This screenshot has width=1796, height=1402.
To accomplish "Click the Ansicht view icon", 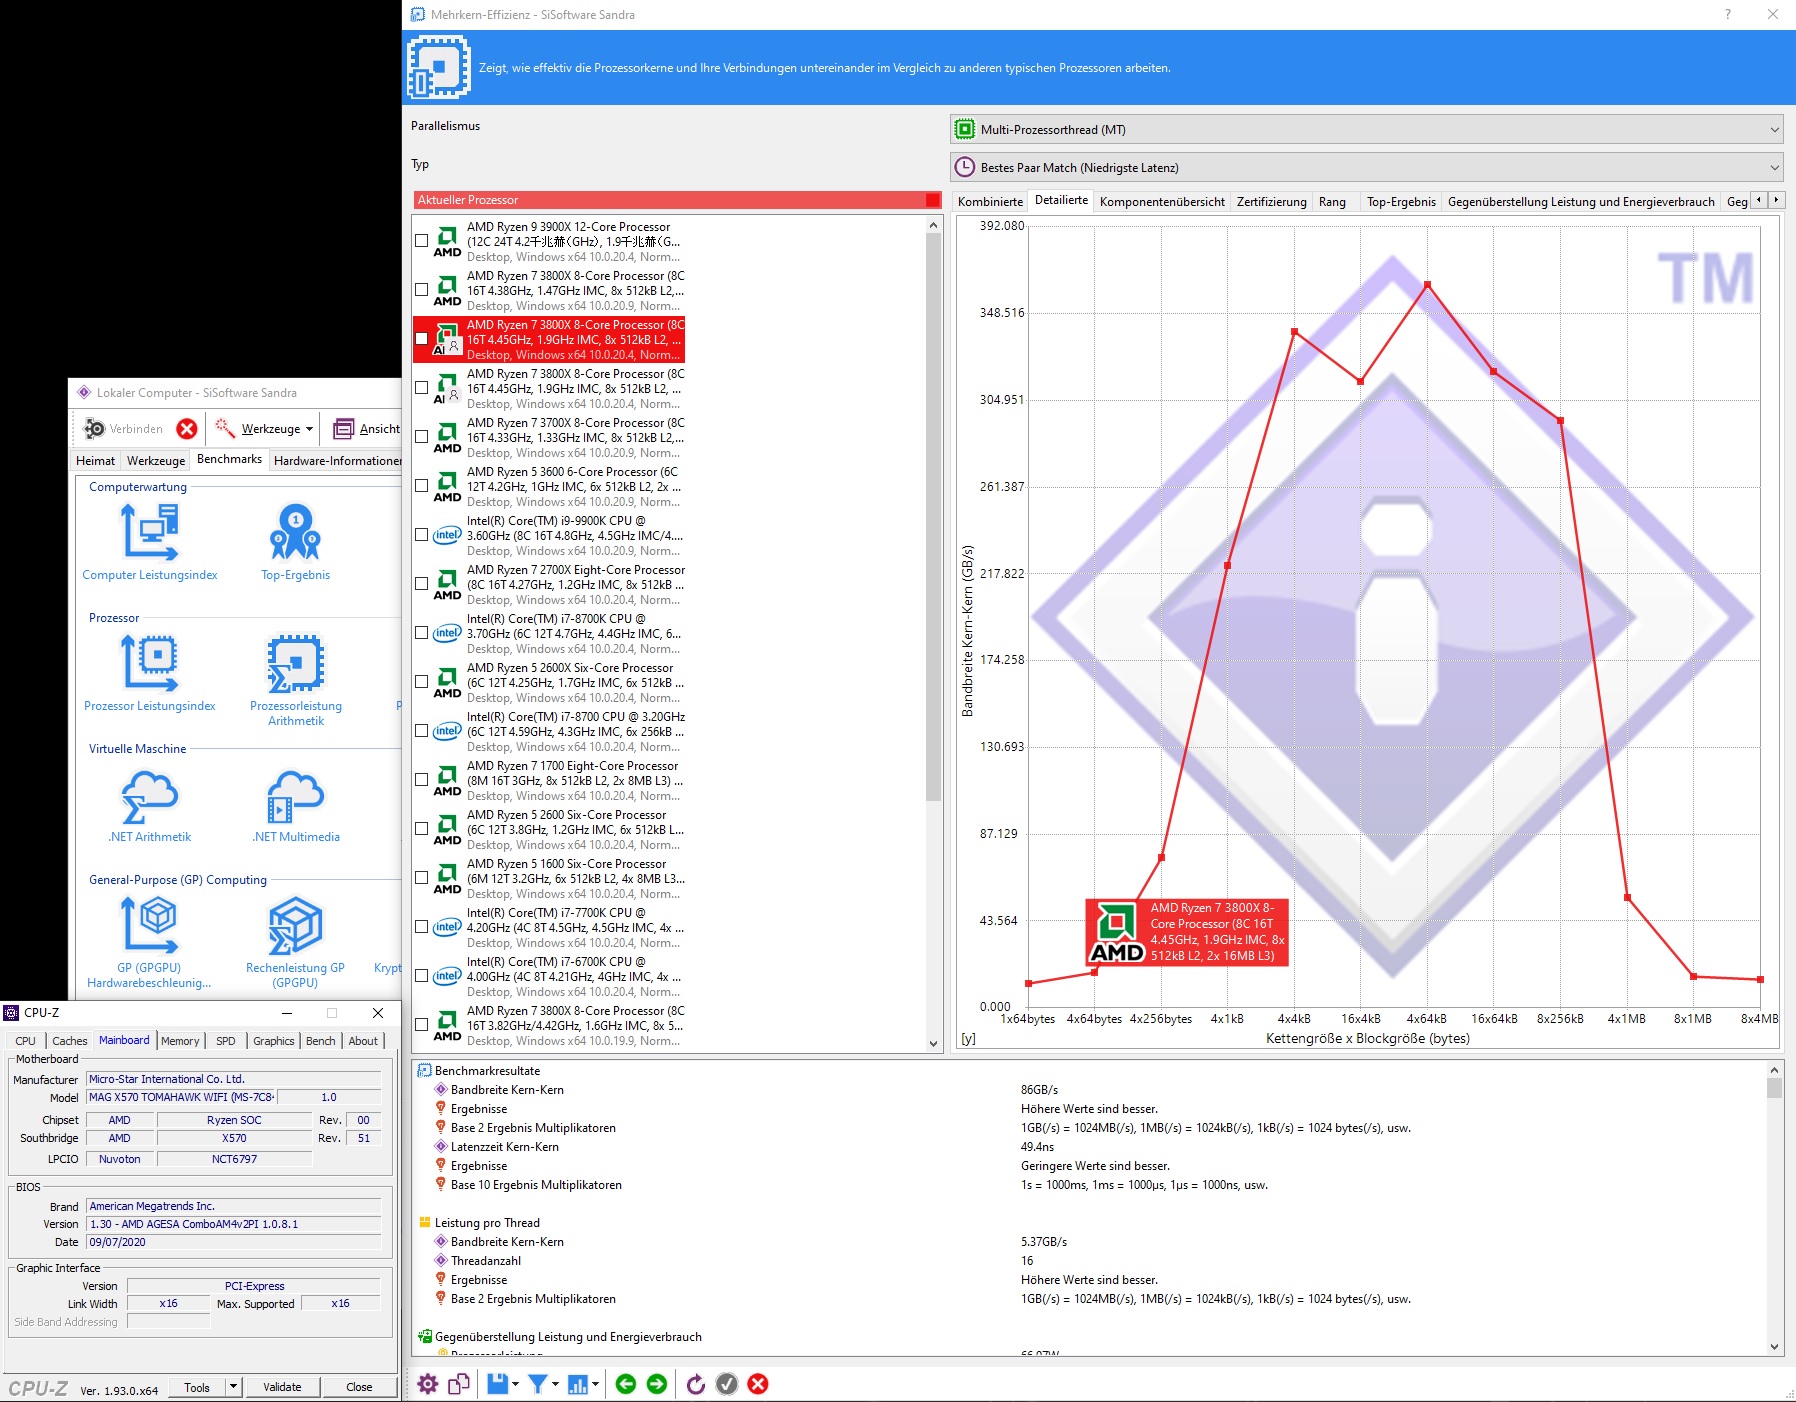I will [343, 429].
